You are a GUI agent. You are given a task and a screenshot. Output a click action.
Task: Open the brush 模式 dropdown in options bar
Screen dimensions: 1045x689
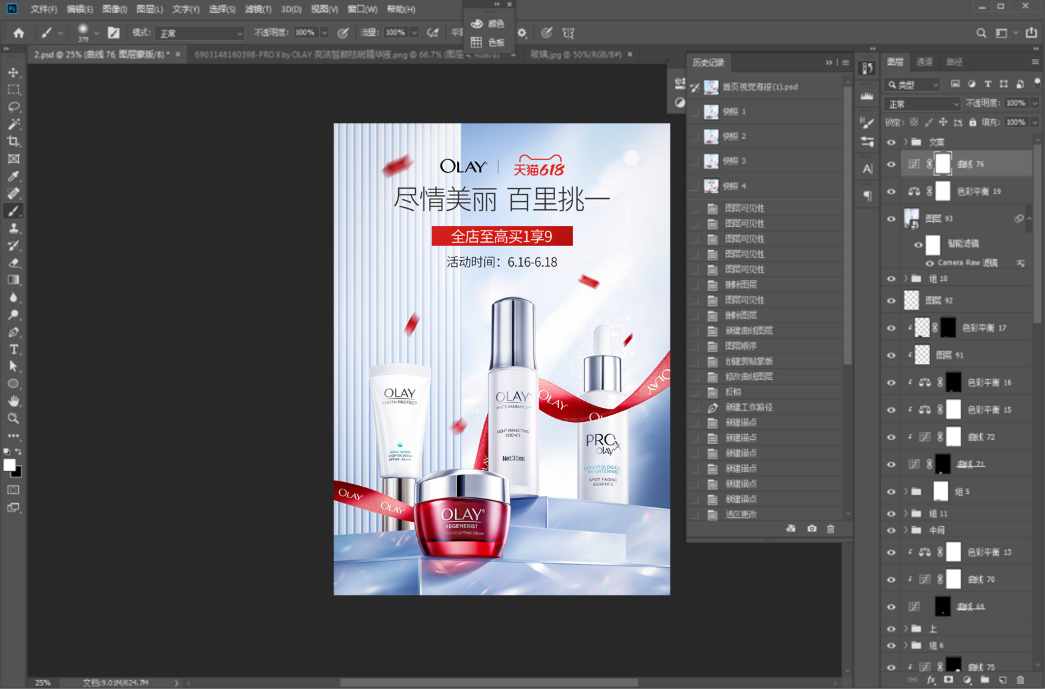point(201,33)
